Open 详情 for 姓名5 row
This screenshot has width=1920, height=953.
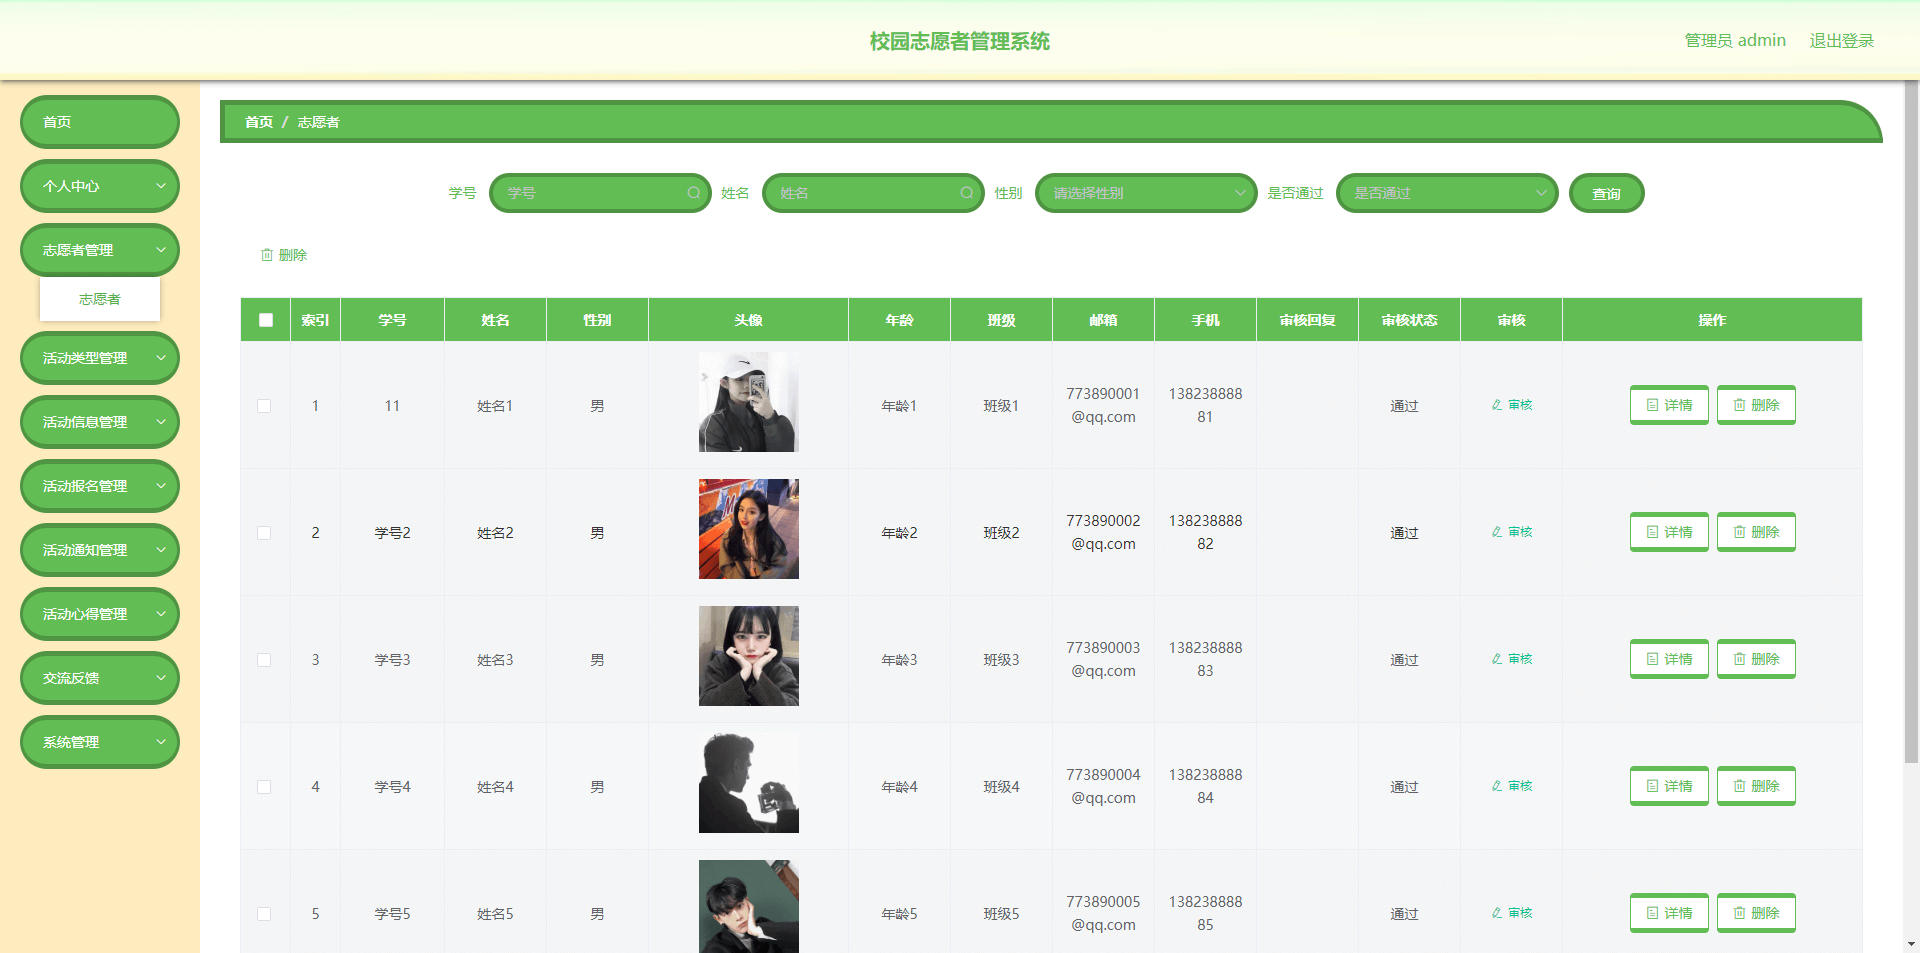(x=1669, y=913)
